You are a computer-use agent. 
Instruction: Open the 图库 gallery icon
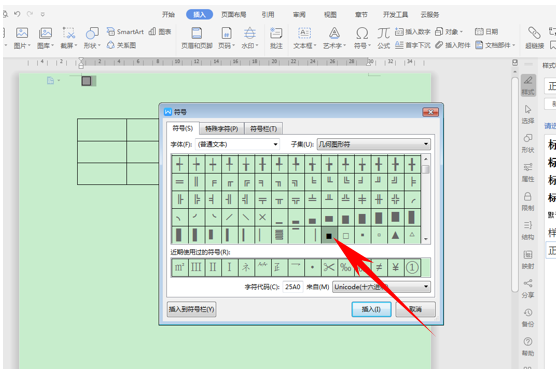click(x=45, y=33)
